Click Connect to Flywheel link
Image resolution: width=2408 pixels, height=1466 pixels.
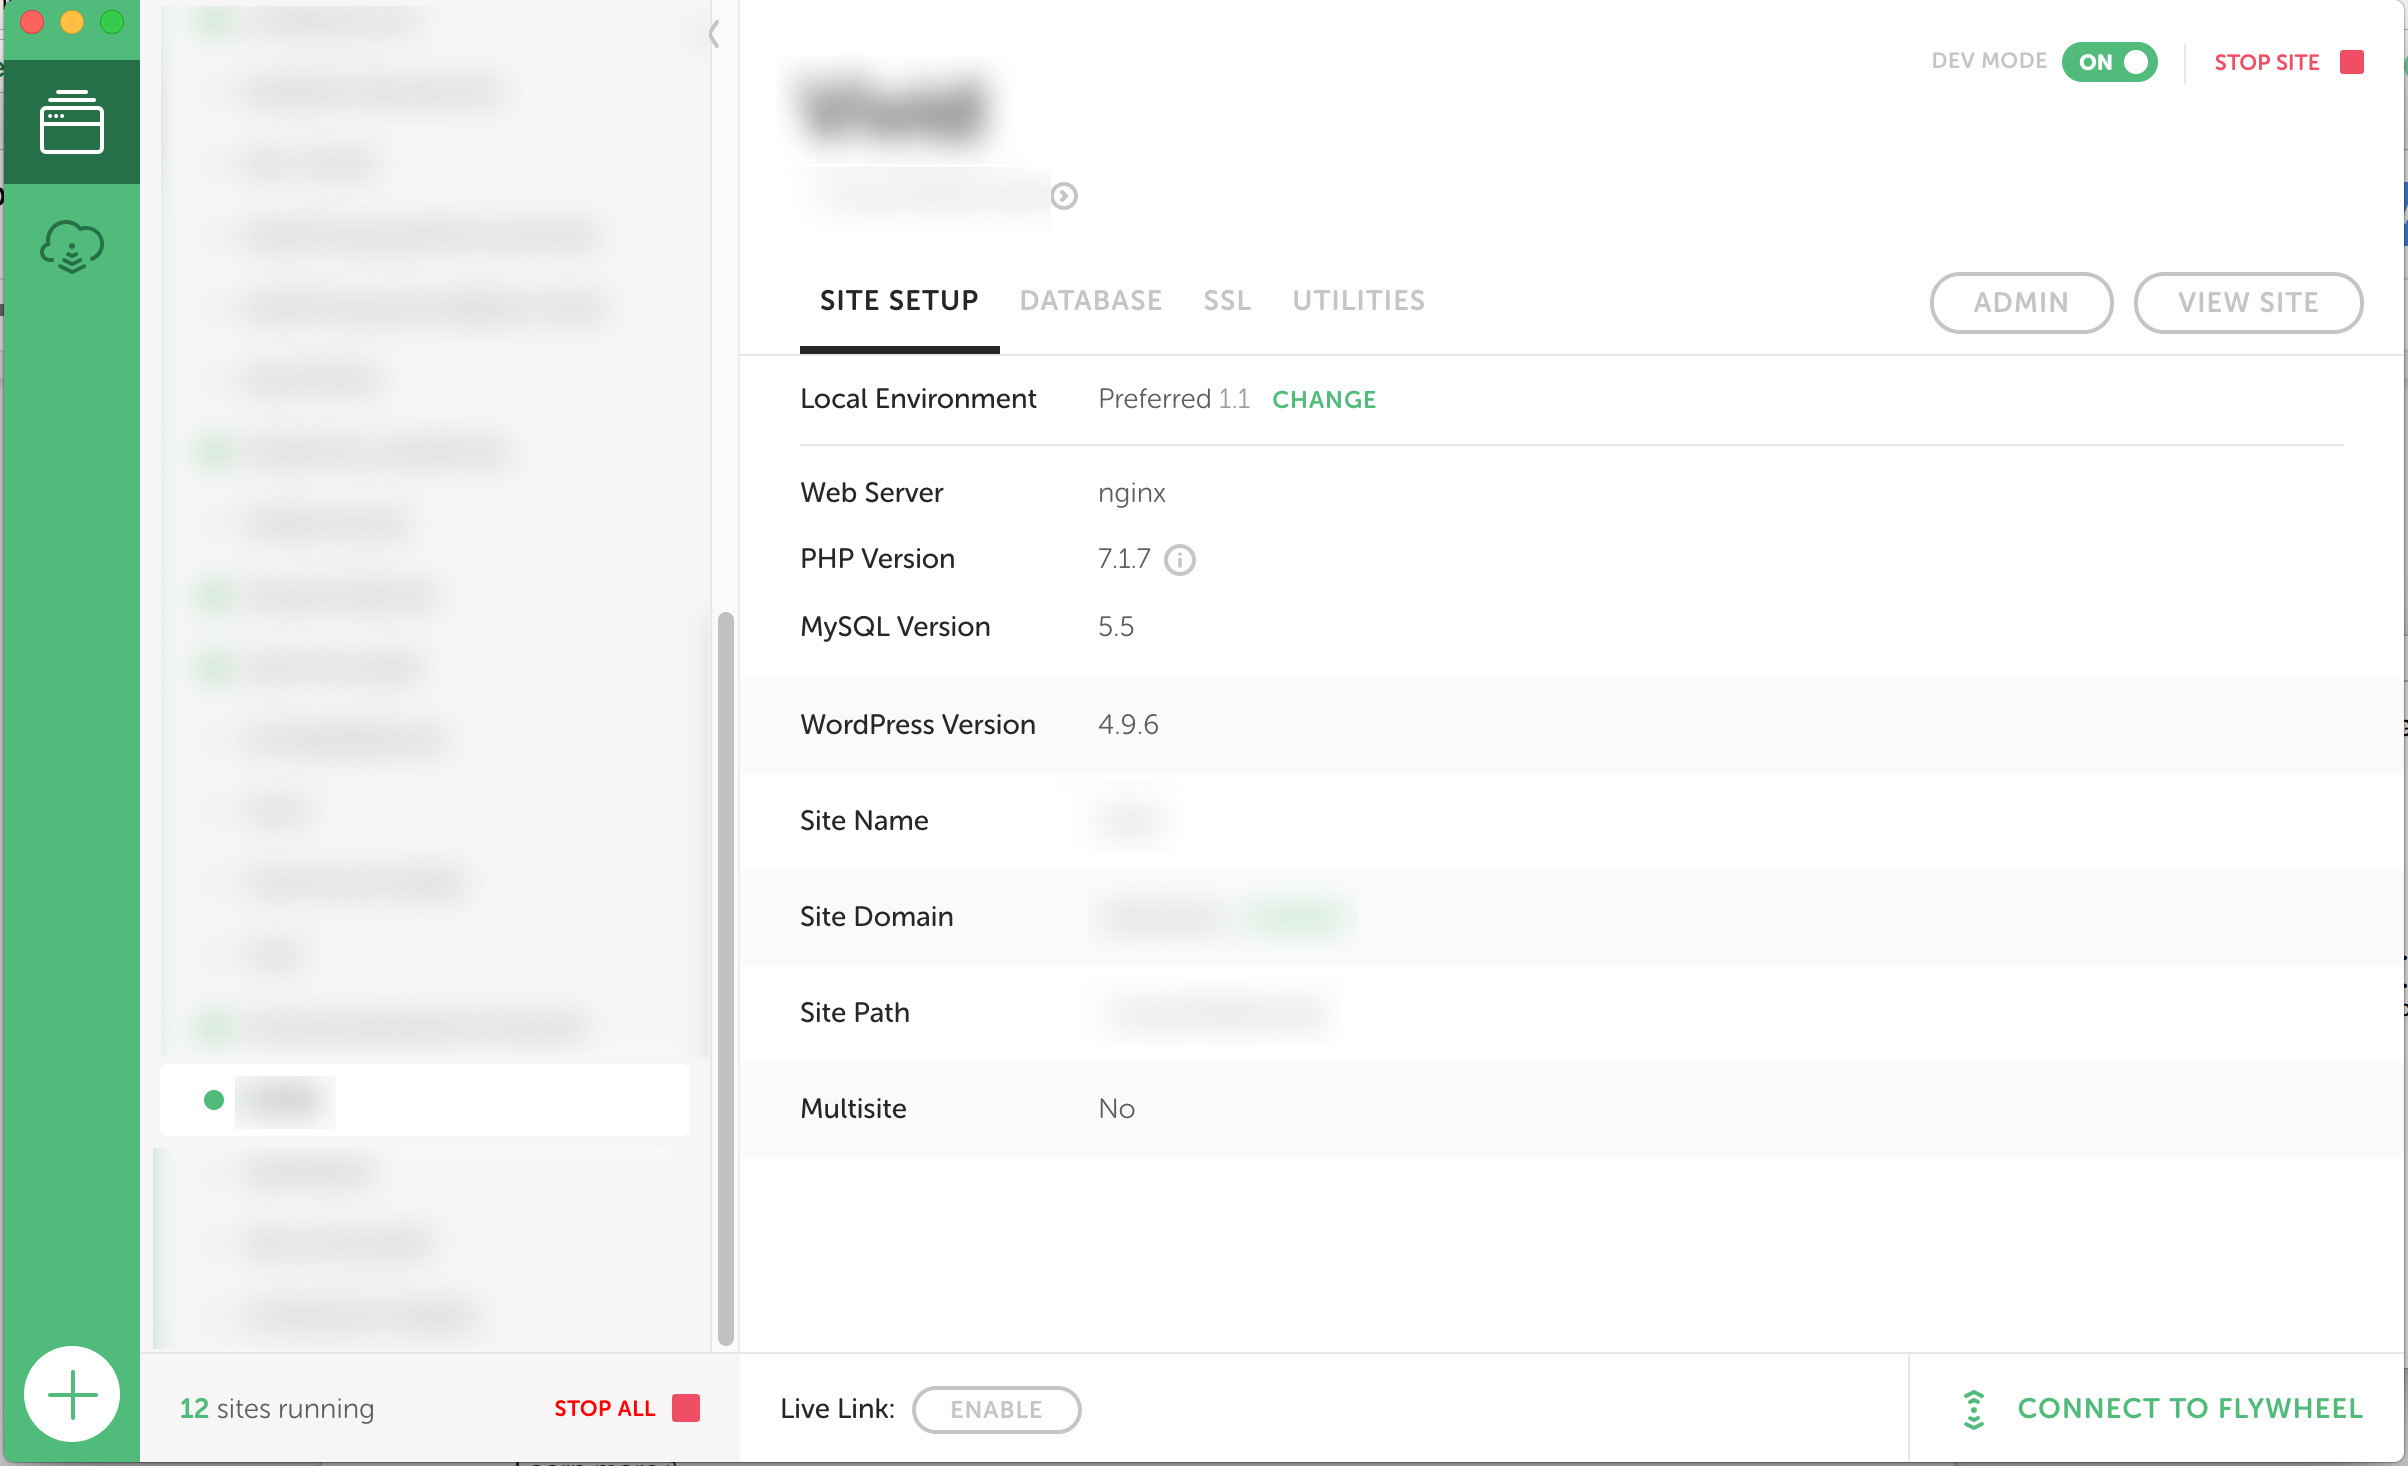2190,1408
